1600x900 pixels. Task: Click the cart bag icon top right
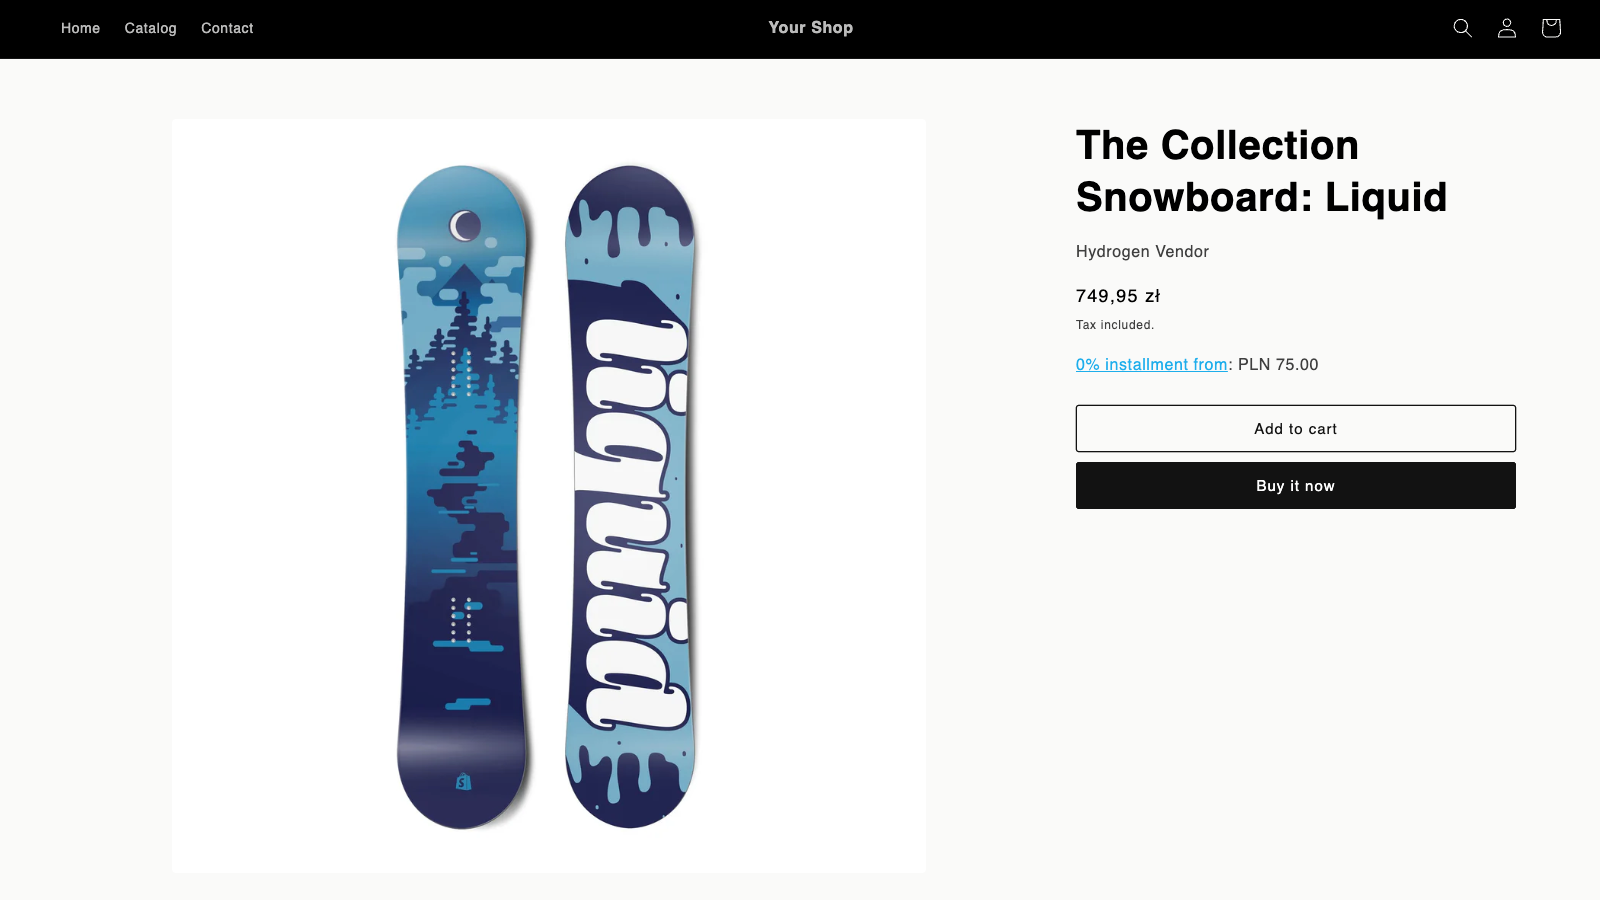click(1550, 28)
